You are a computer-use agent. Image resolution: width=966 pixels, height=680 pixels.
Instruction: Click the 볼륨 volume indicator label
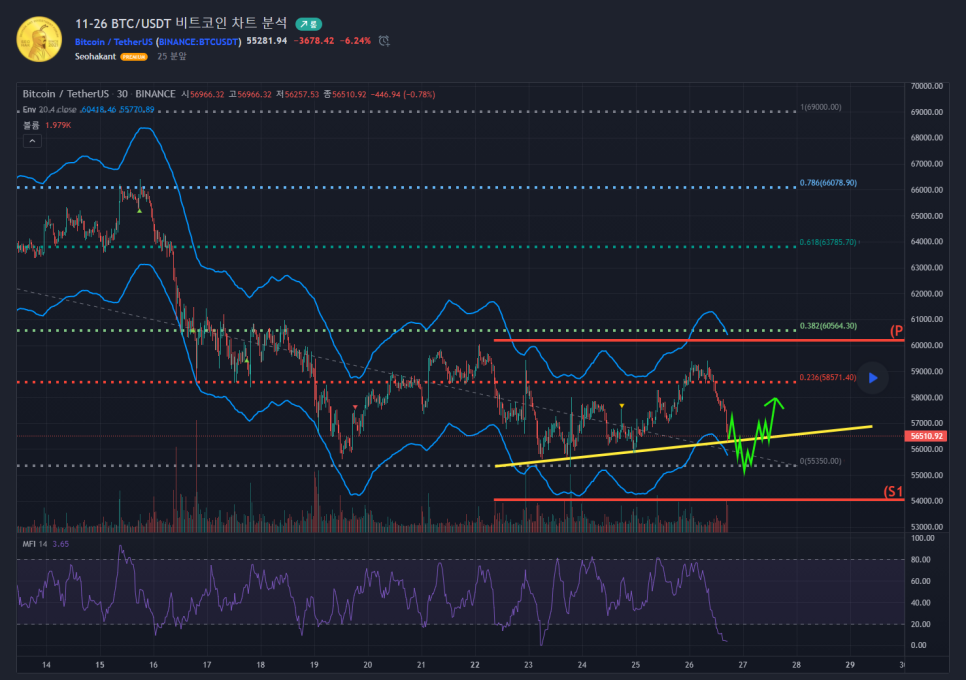31,125
